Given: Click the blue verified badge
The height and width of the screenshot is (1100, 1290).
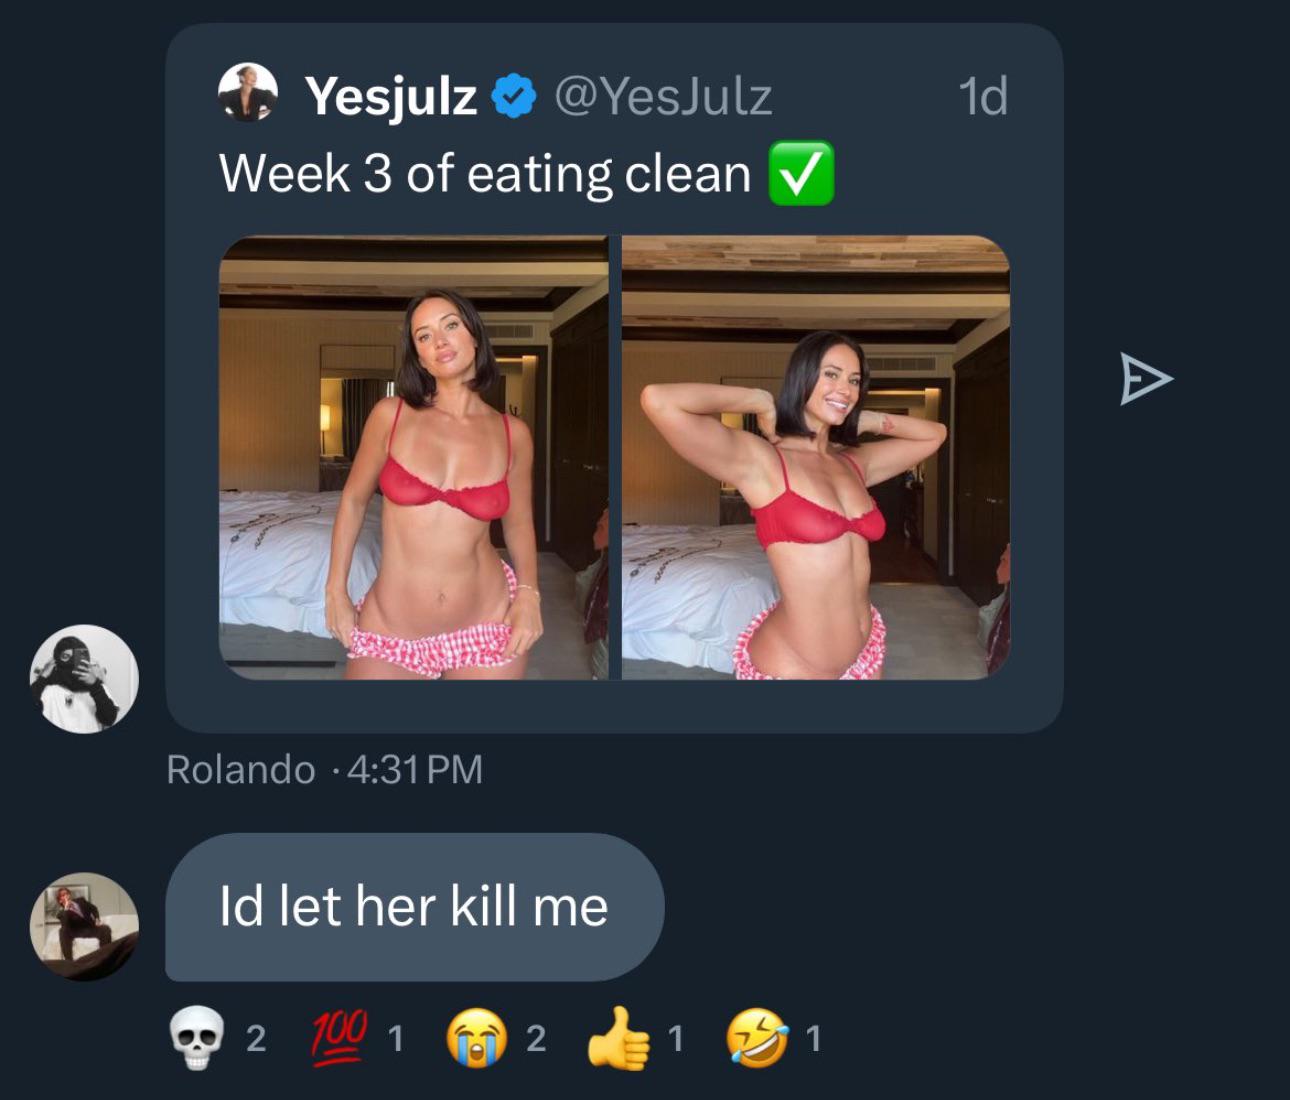Looking at the screenshot, I should tap(515, 96).
